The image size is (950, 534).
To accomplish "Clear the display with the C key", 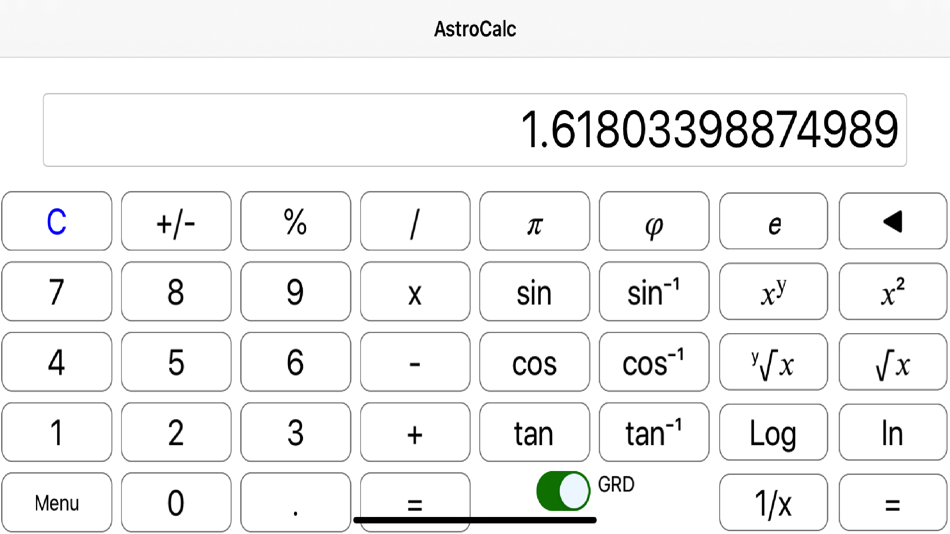I will coord(56,221).
